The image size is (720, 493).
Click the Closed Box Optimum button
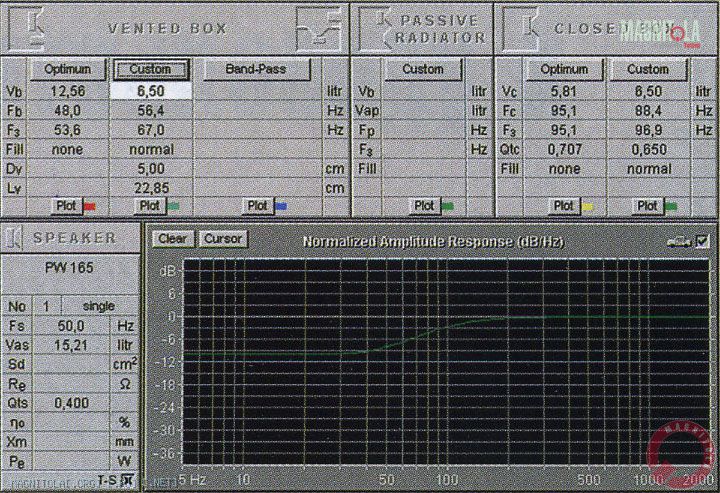click(564, 69)
